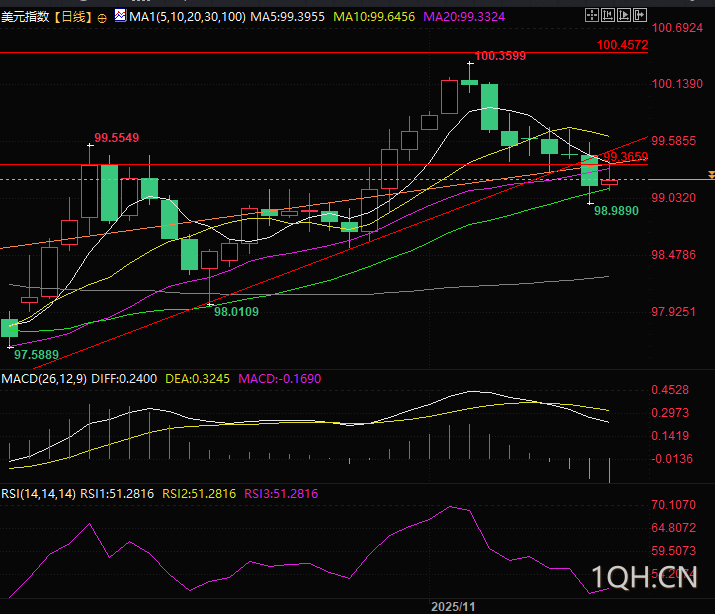Open MACD(26,12,9) indicator label
Screen dimensions: 715x614
[44, 379]
